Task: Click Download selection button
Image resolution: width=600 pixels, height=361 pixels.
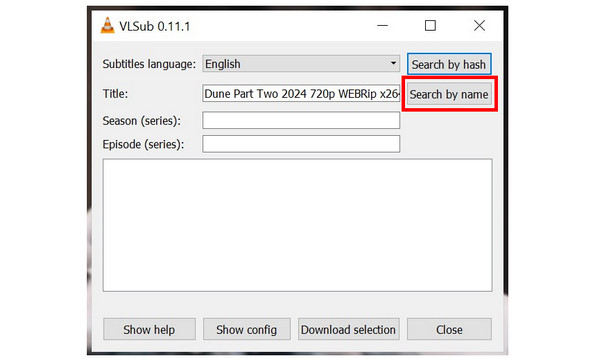Action: click(x=349, y=329)
